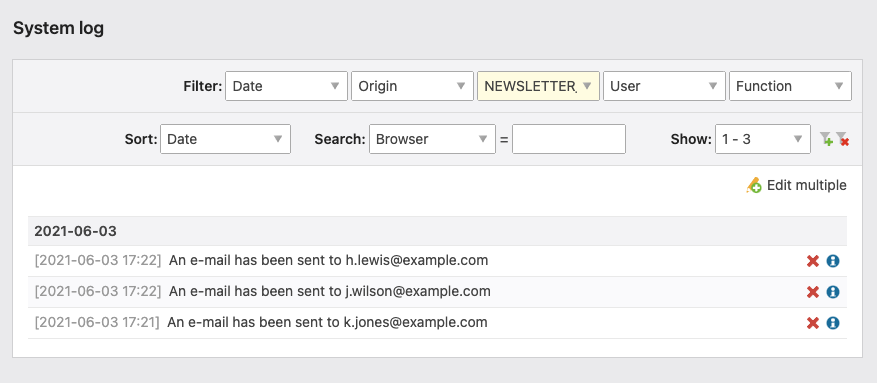This screenshot has height=383, width=877.
Task: Click the k.jones@example.com log message
Action: (x=327, y=323)
